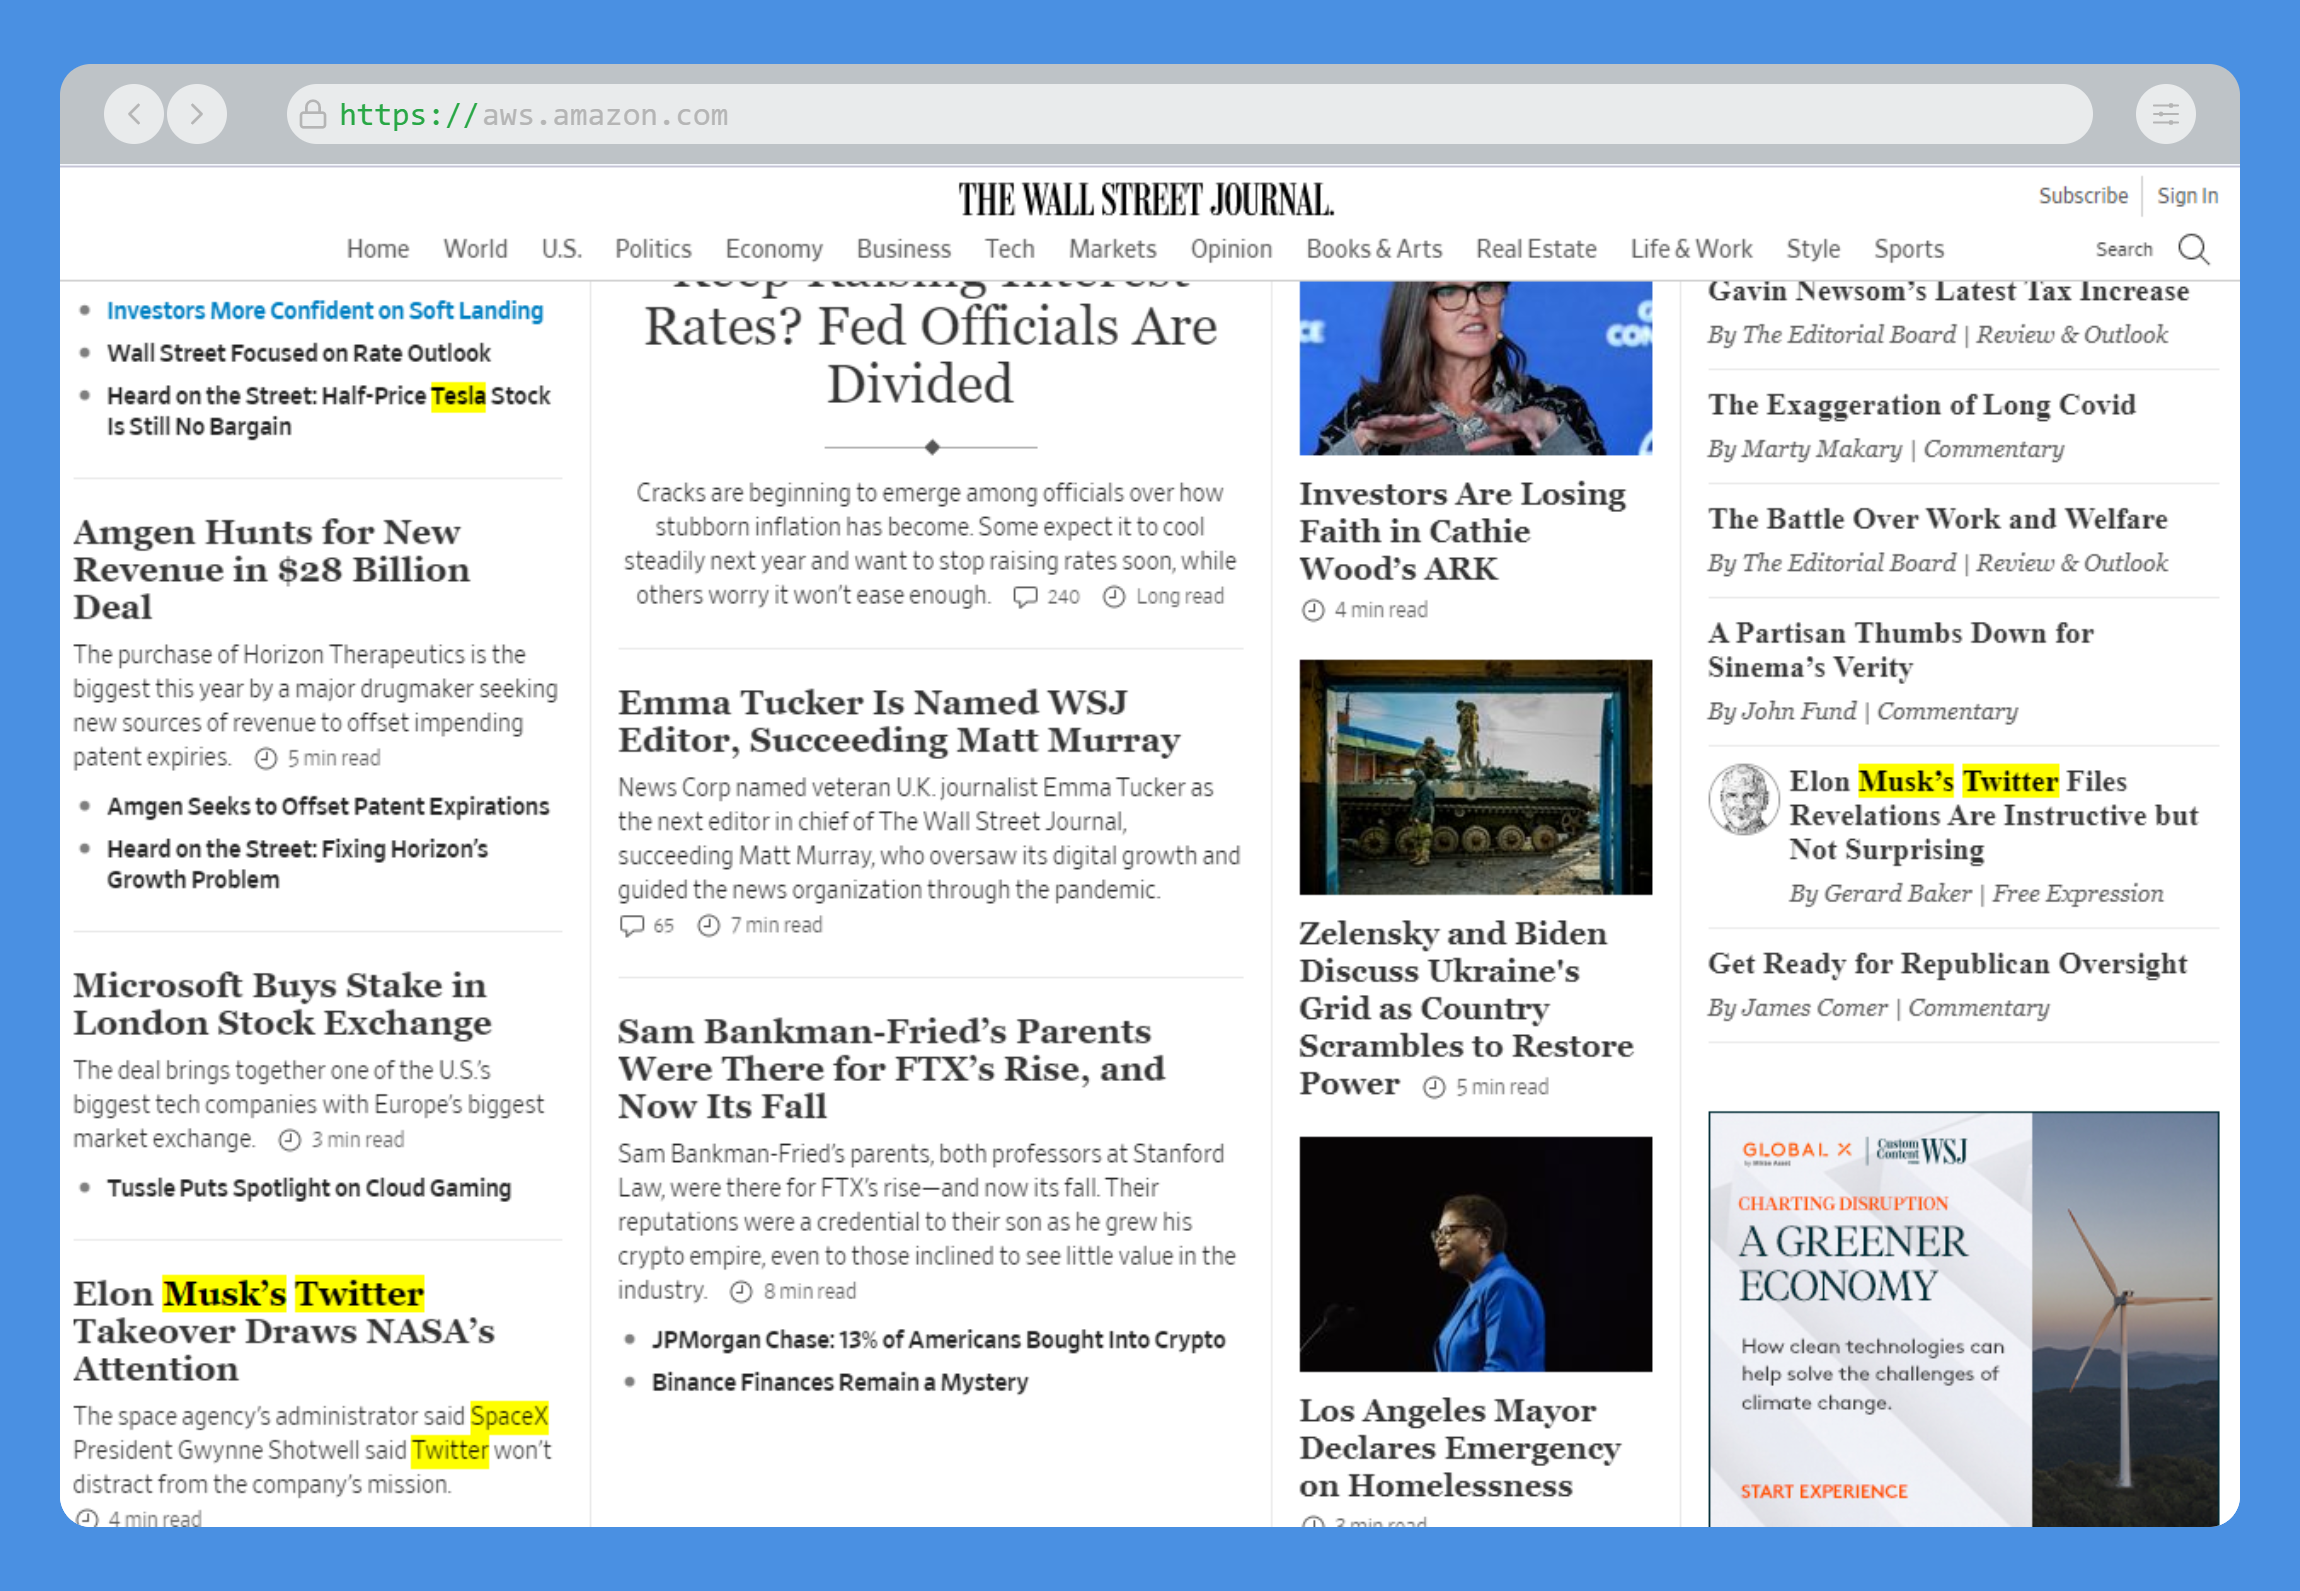Open 'Amgen Hunts for New Revenue' headline
The width and height of the screenshot is (2300, 1591).
271,569
